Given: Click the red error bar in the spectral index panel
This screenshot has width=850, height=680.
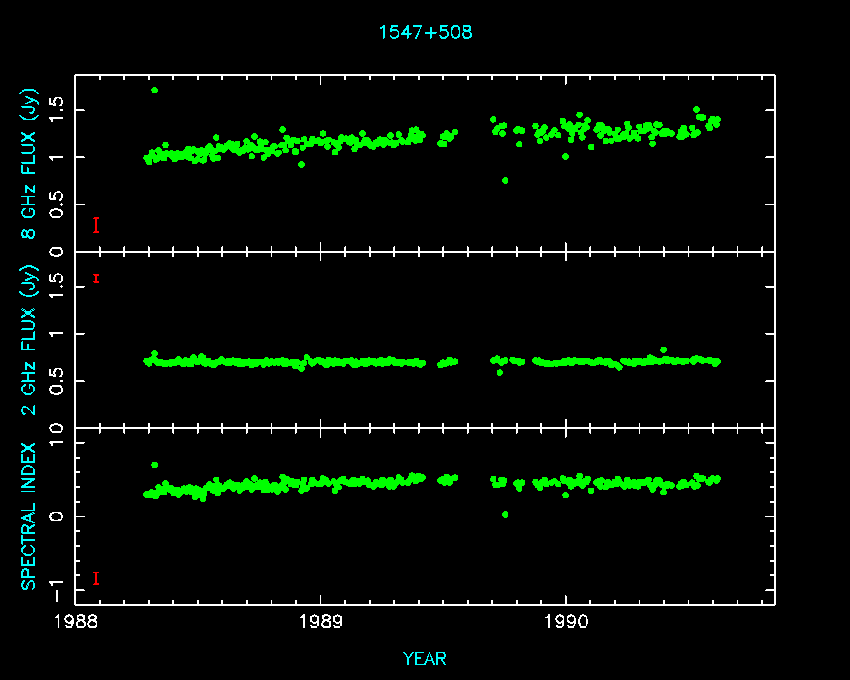Looking at the screenshot, I should pos(96,578).
